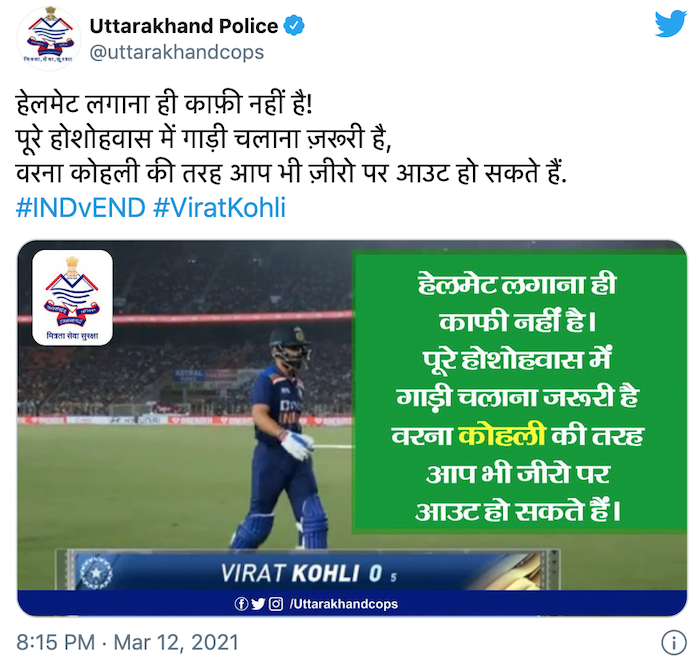Click the green Hindi message panel
The width and height of the screenshot is (700, 667).
(x=519, y=394)
